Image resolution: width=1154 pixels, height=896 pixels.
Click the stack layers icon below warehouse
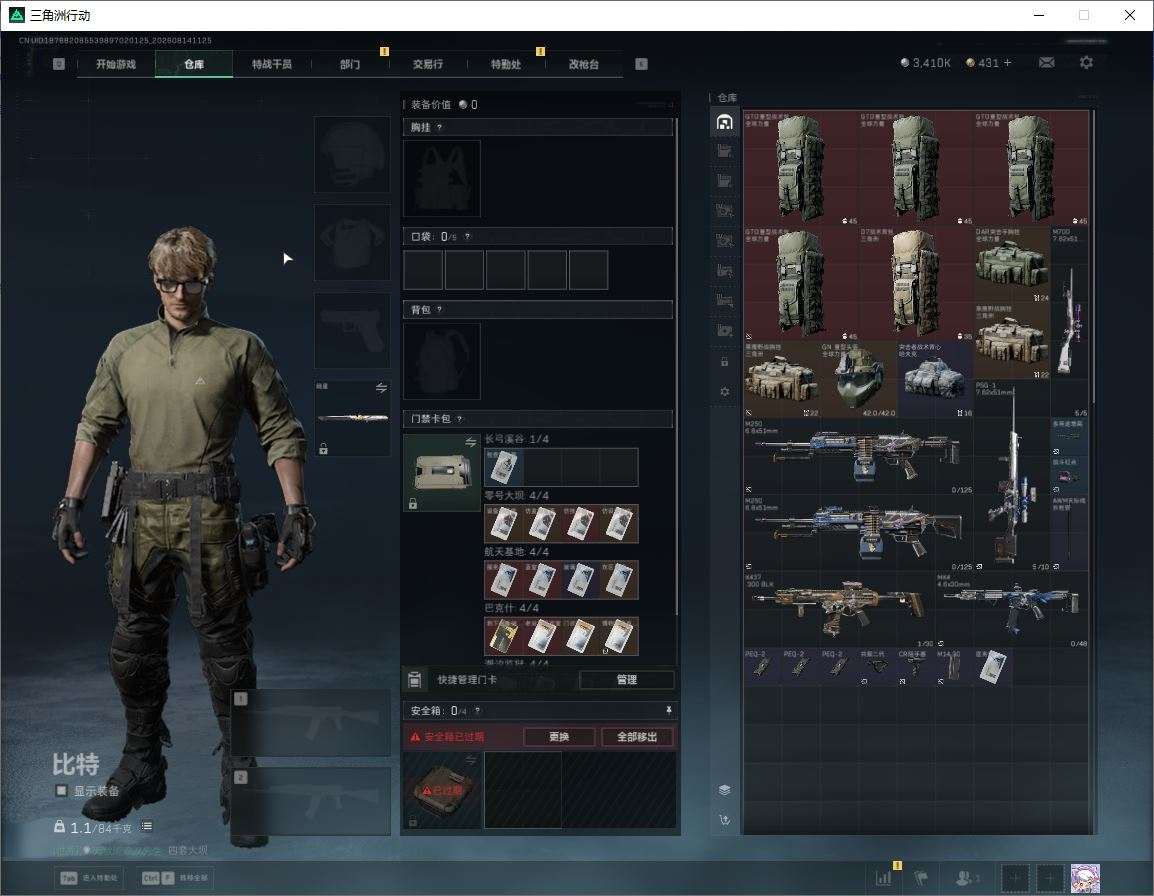tap(724, 789)
